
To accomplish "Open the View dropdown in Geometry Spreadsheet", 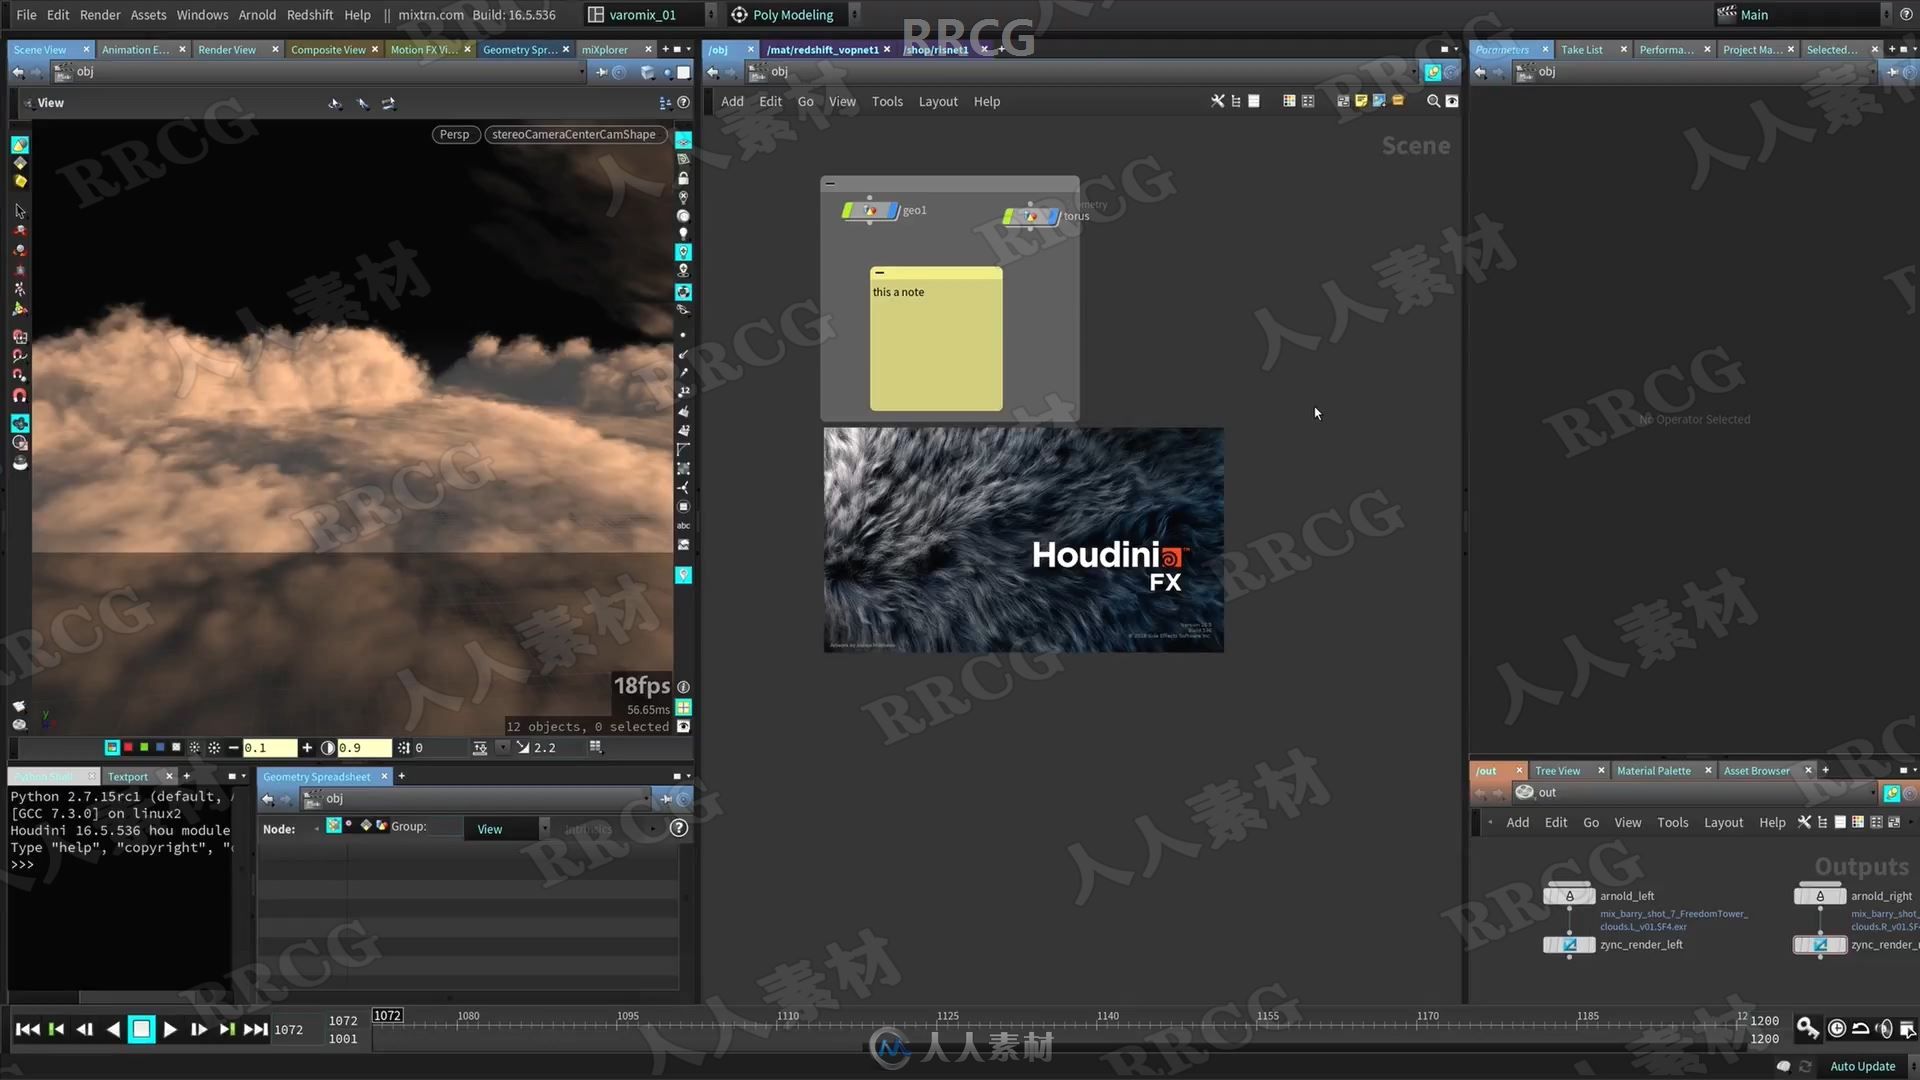I will coord(507,828).
